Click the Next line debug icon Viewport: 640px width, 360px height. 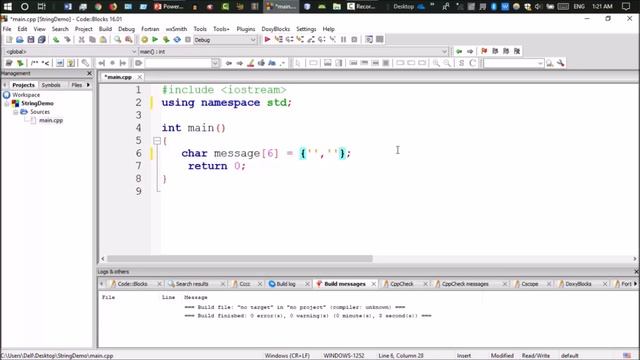(x=289, y=40)
